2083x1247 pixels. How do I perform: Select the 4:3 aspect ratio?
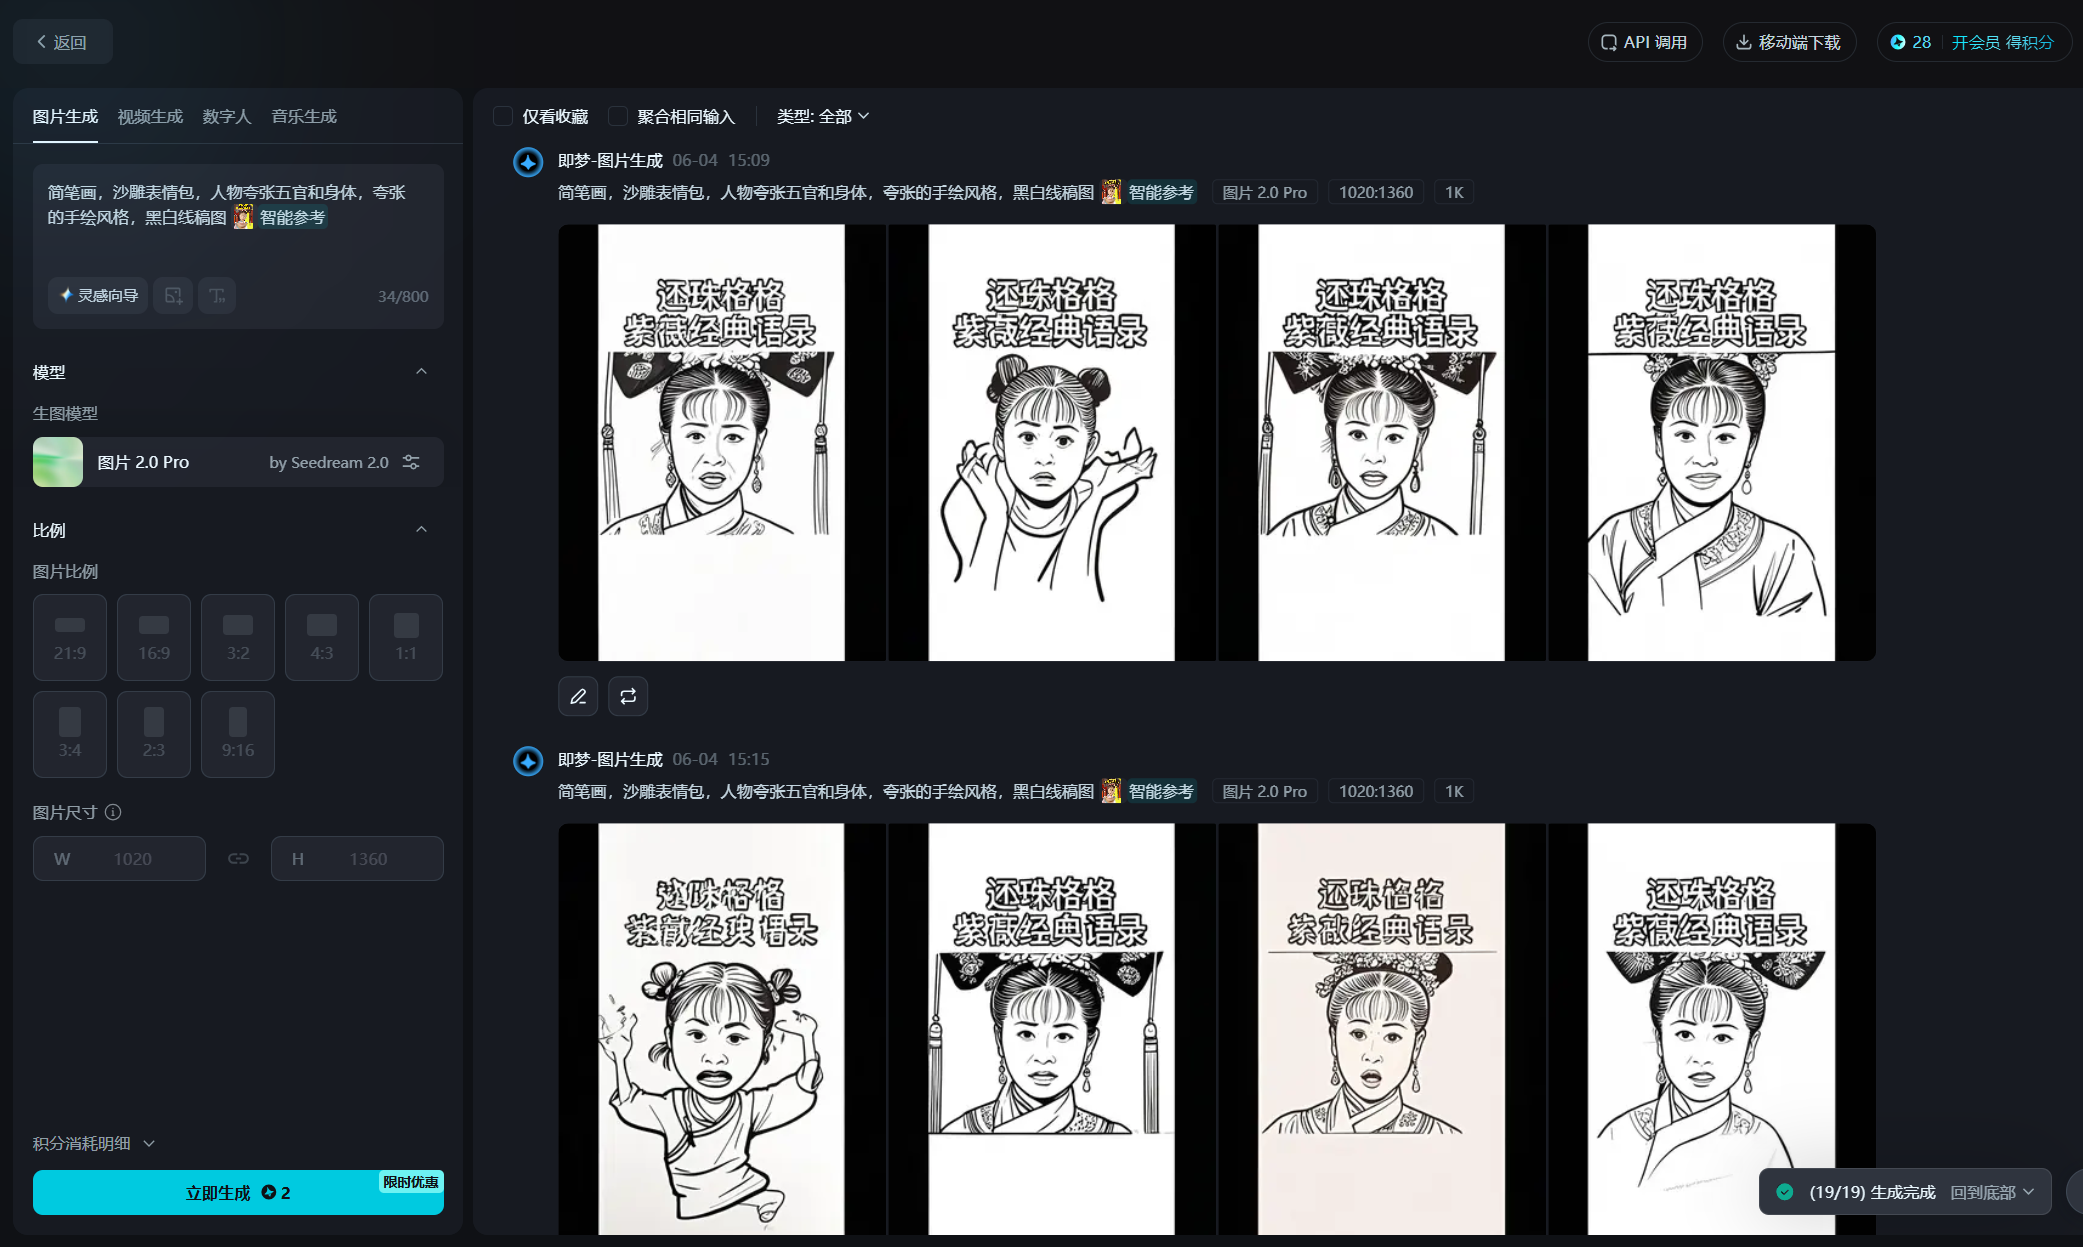tap(322, 637)
